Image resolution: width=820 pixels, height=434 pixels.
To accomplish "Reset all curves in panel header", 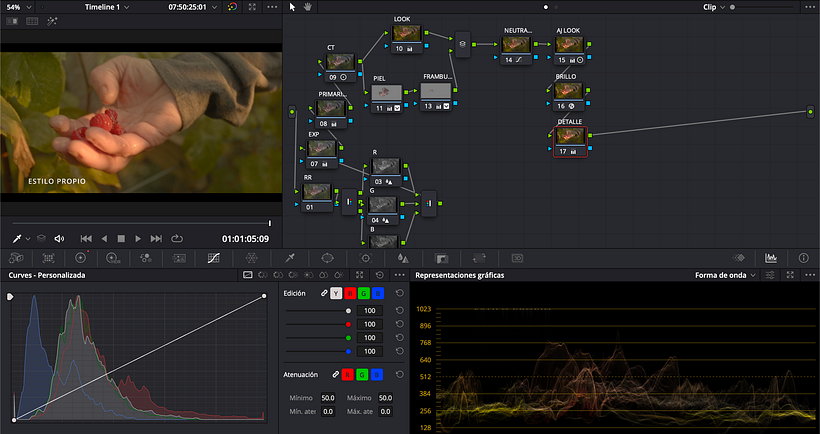I will tap(380, 275).
